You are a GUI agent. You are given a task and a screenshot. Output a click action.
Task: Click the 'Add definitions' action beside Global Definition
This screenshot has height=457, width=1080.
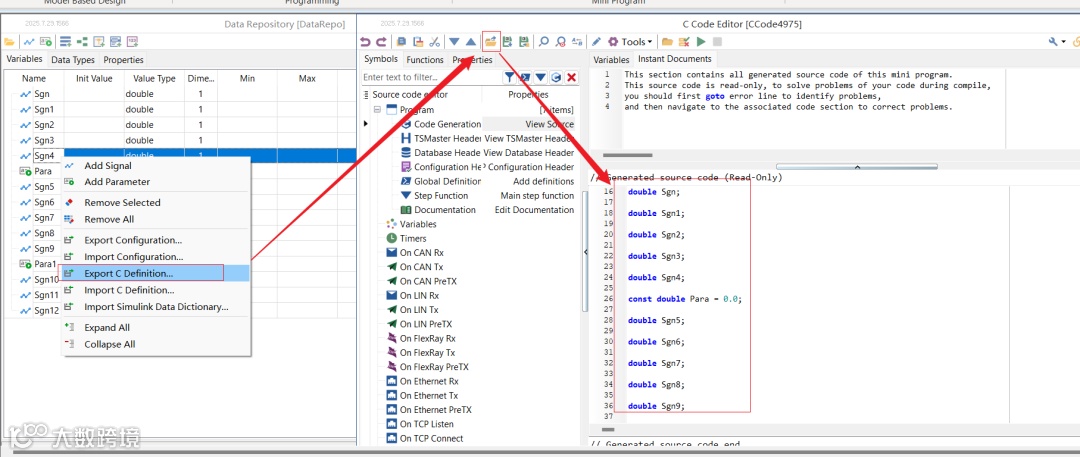click(543, 181)
